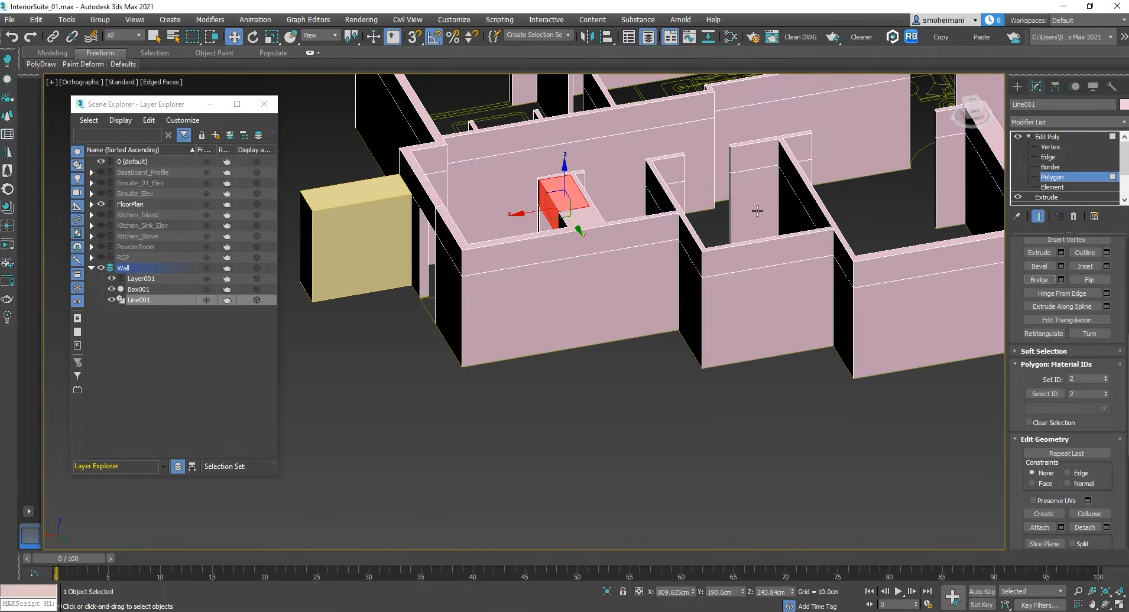
Task: Click the Line001 object name field
Action: coord(1063,105)
